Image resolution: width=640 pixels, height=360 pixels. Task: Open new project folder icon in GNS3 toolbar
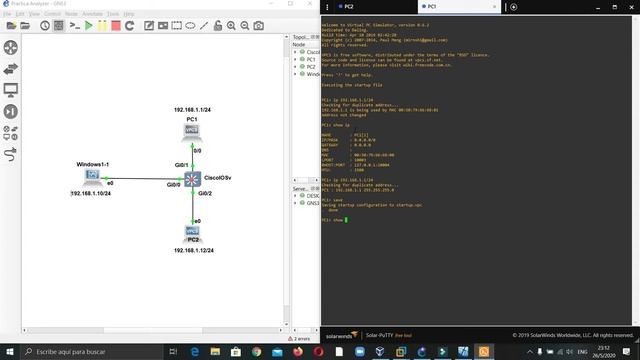(x=11, y=26)
